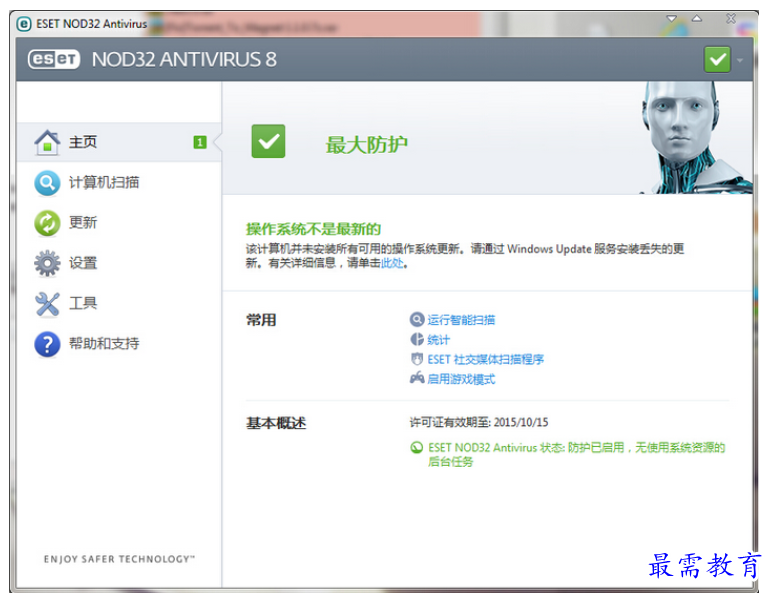The height and width of the screenshot is (597, 770).
Task: Click the license validity date 2015/10/15
Action: pos(521,422)
